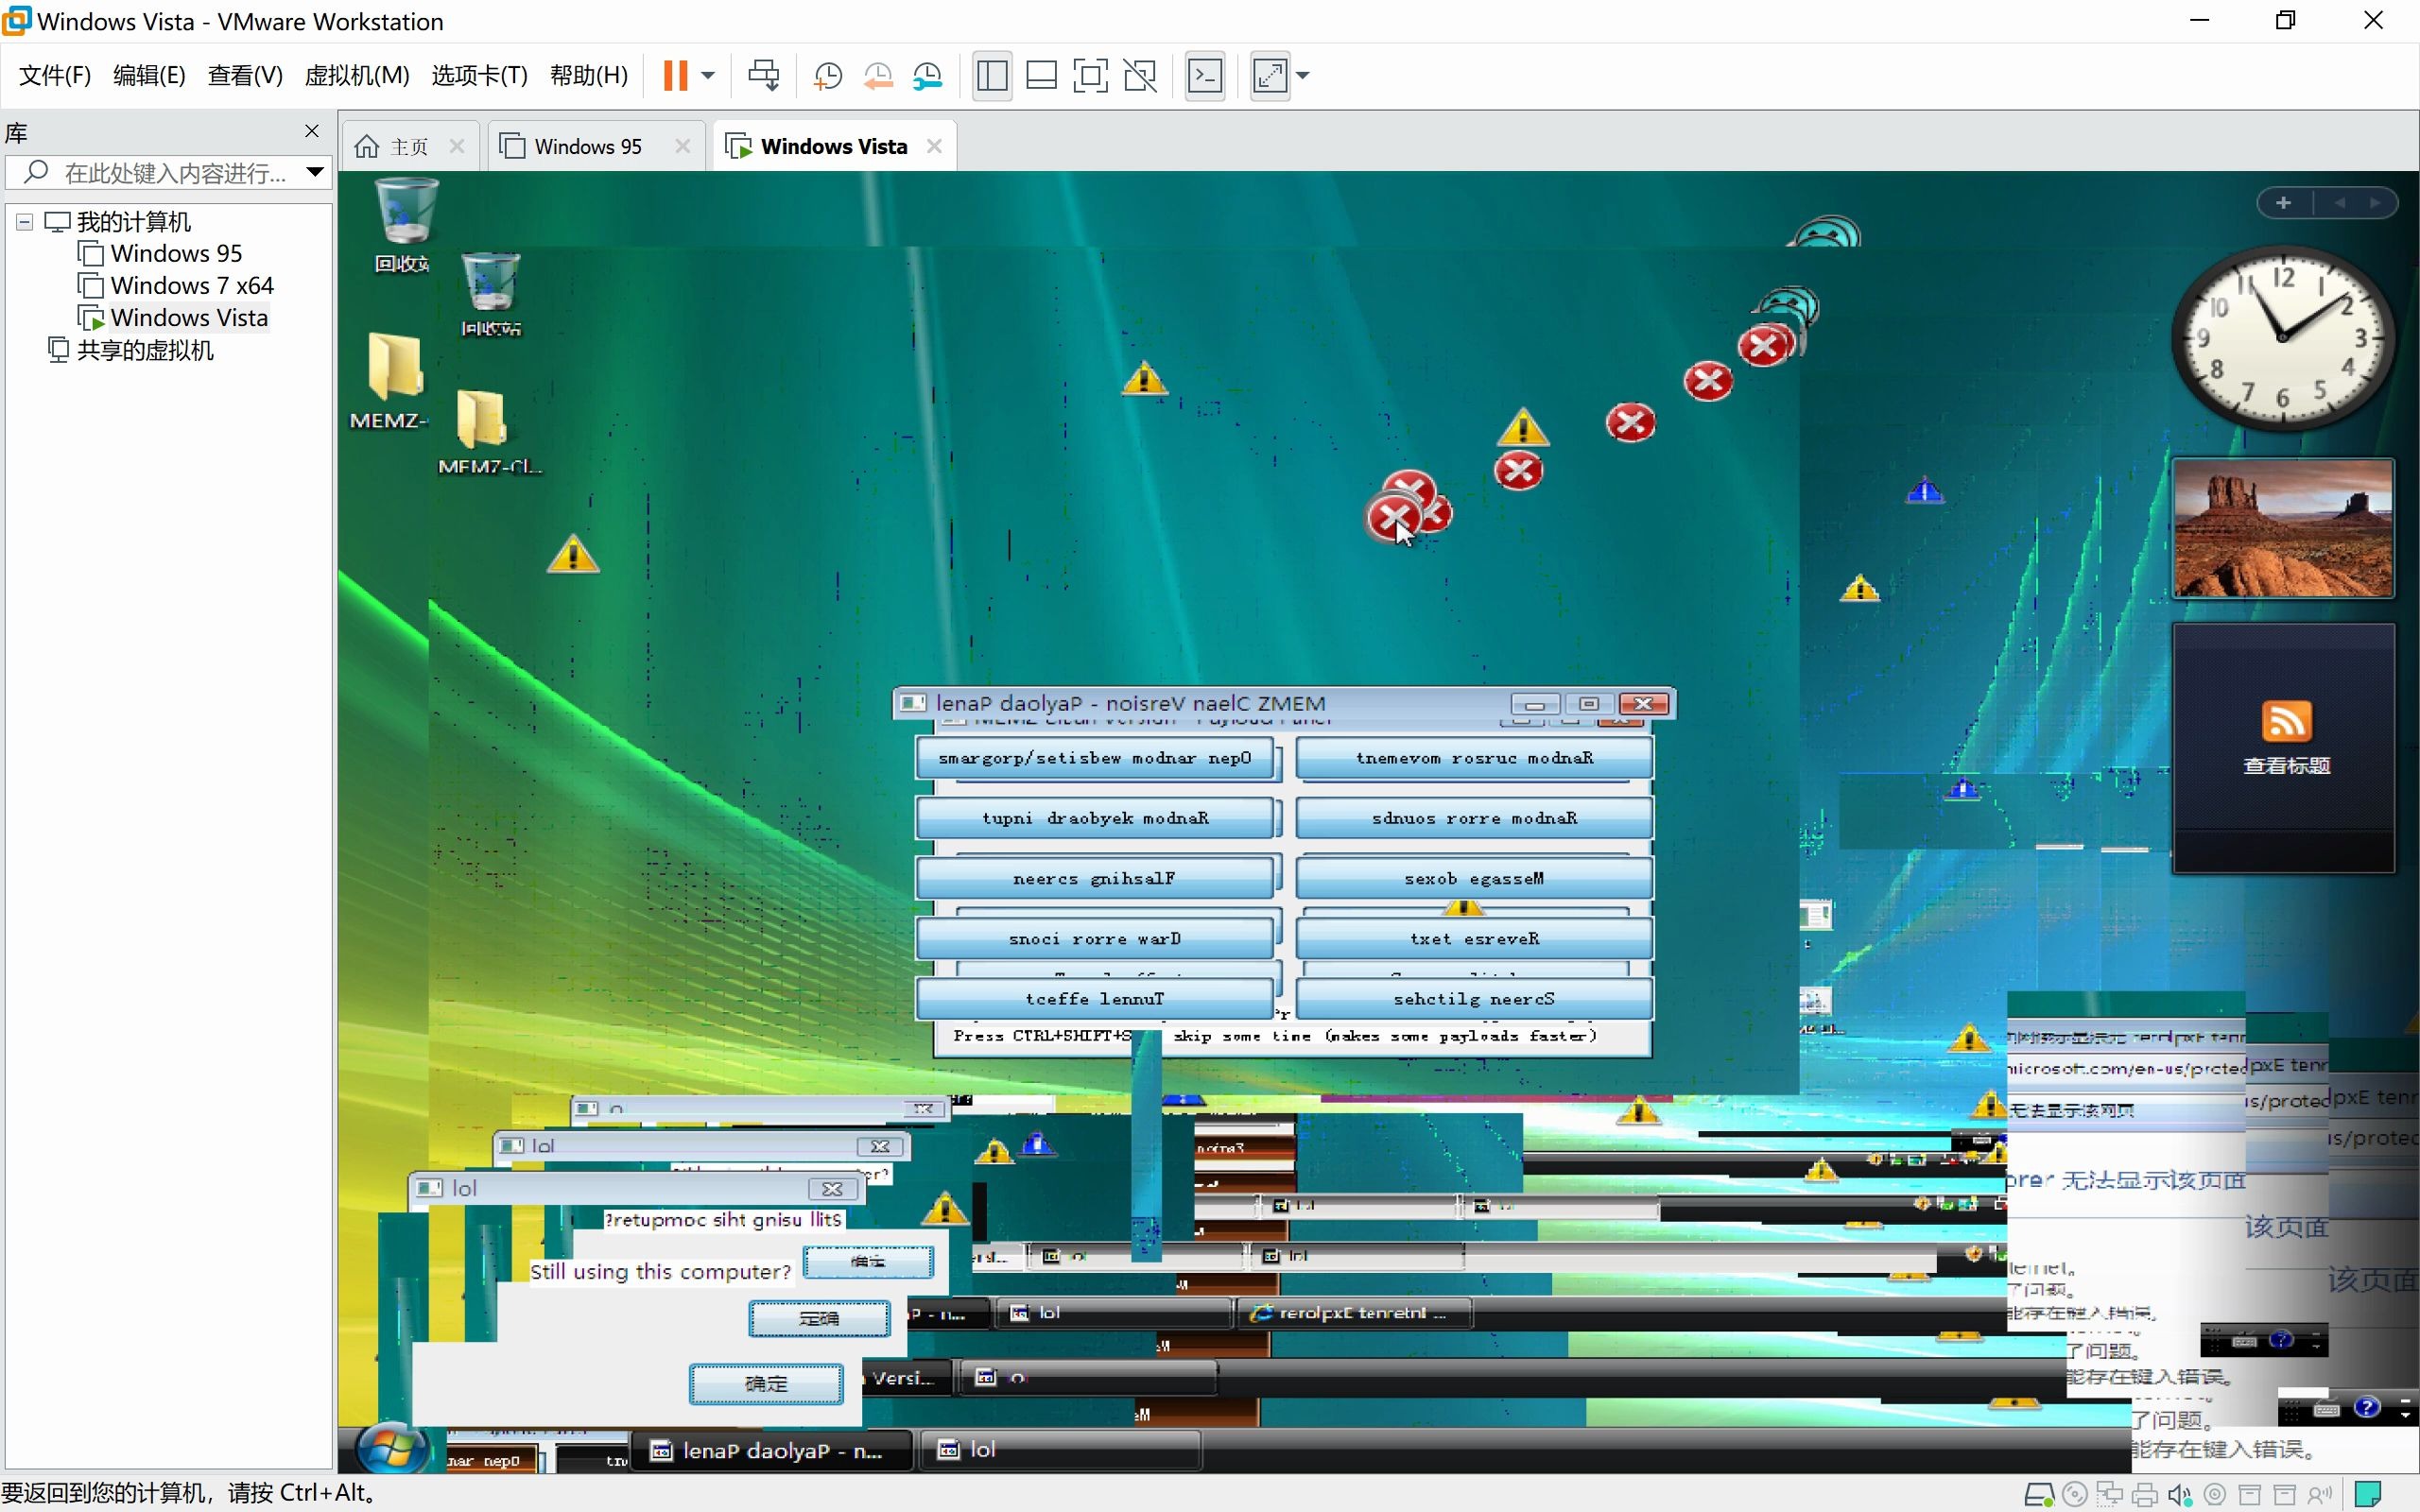Toggle stretch guest display button

(x=1271, y=76)
